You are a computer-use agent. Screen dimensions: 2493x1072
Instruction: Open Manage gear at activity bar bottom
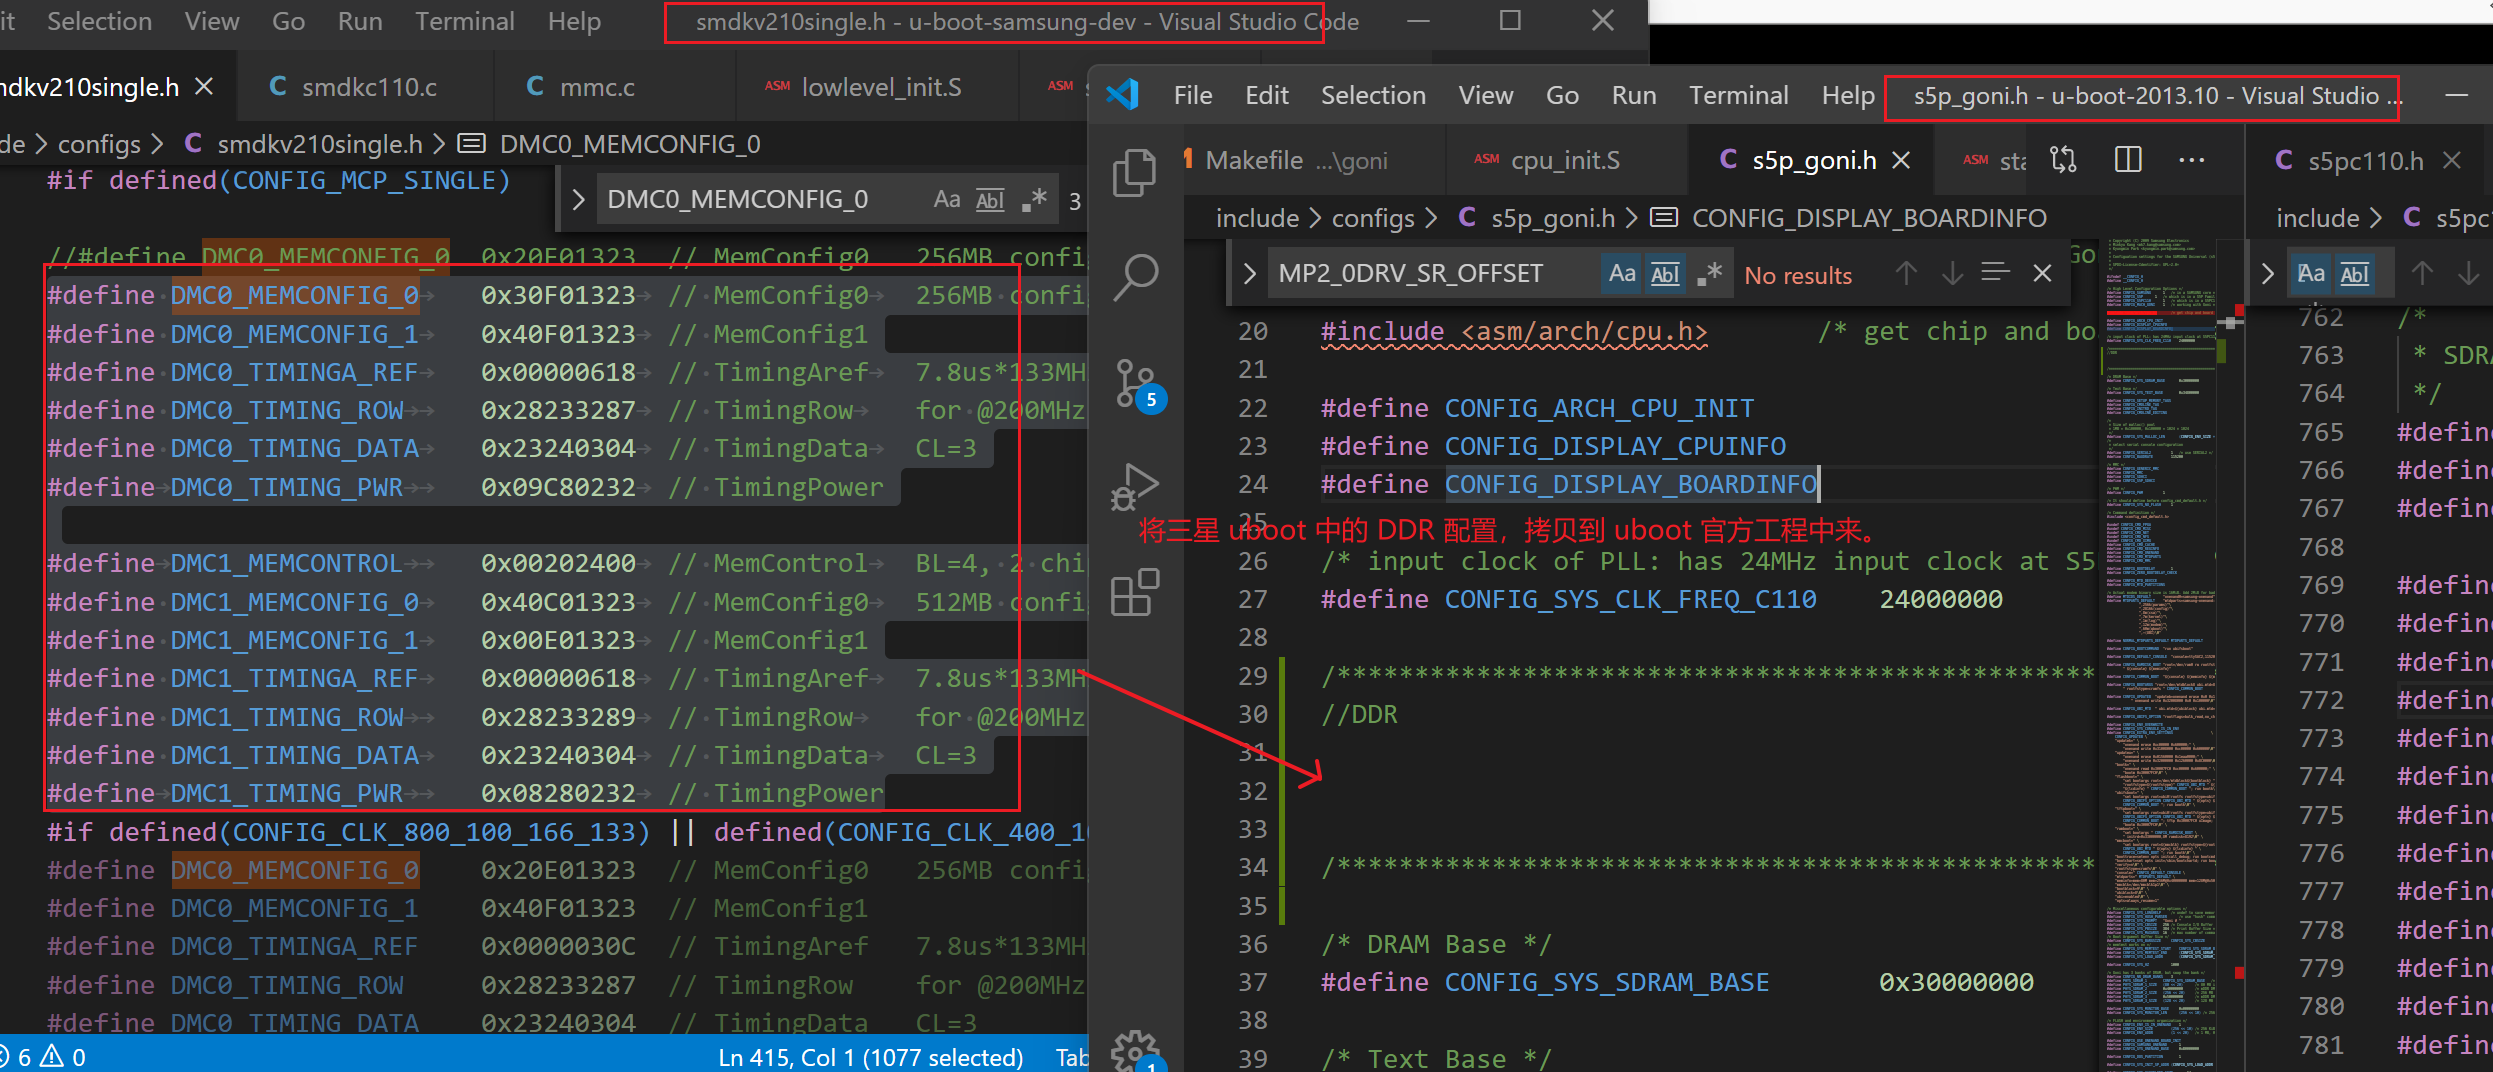[x=1135, y=1052]
